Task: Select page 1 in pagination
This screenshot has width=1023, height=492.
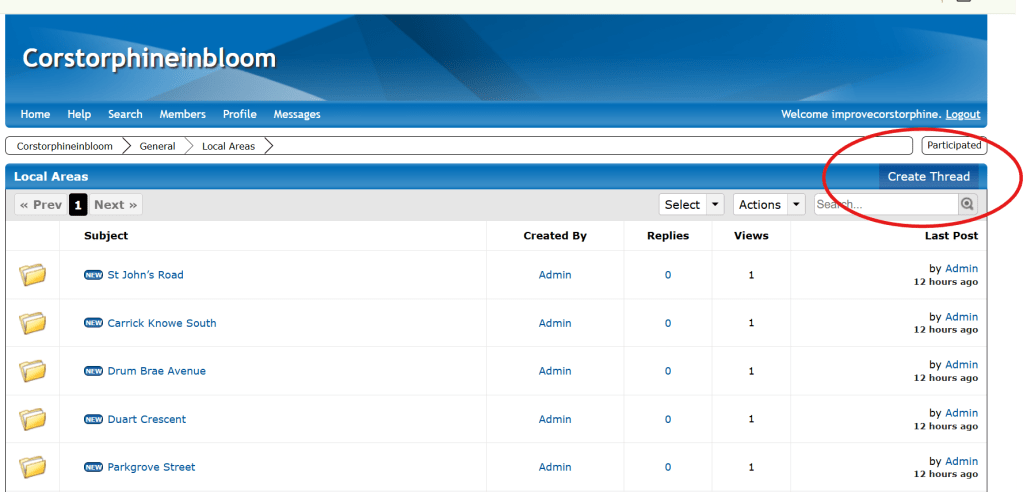Action: (78, 205)
